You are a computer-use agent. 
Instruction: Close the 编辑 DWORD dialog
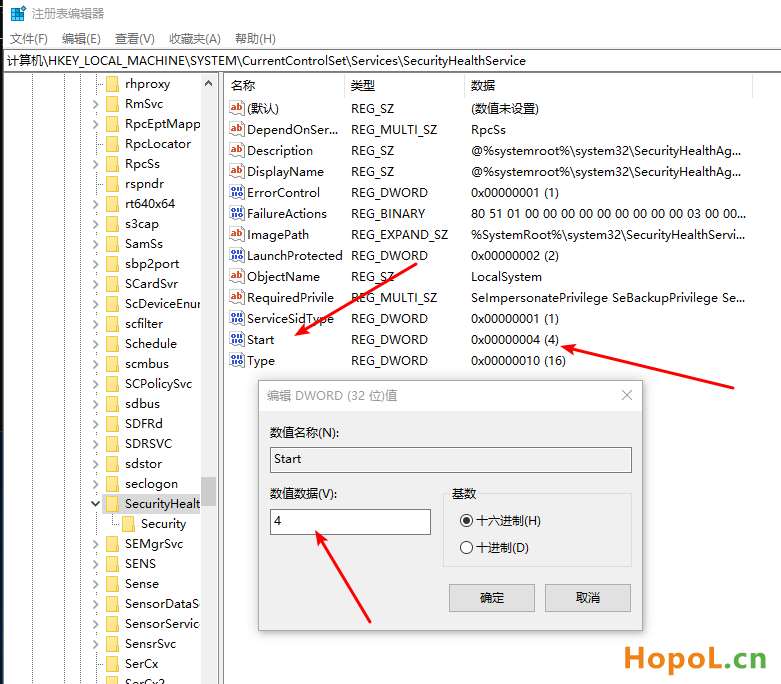pyautogui.click(x=627, y=396)
